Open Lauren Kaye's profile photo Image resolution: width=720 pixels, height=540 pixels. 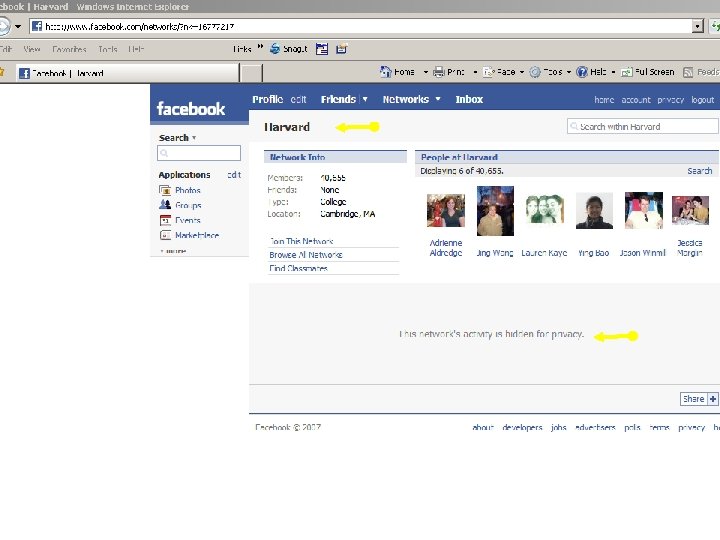[544, 209]
